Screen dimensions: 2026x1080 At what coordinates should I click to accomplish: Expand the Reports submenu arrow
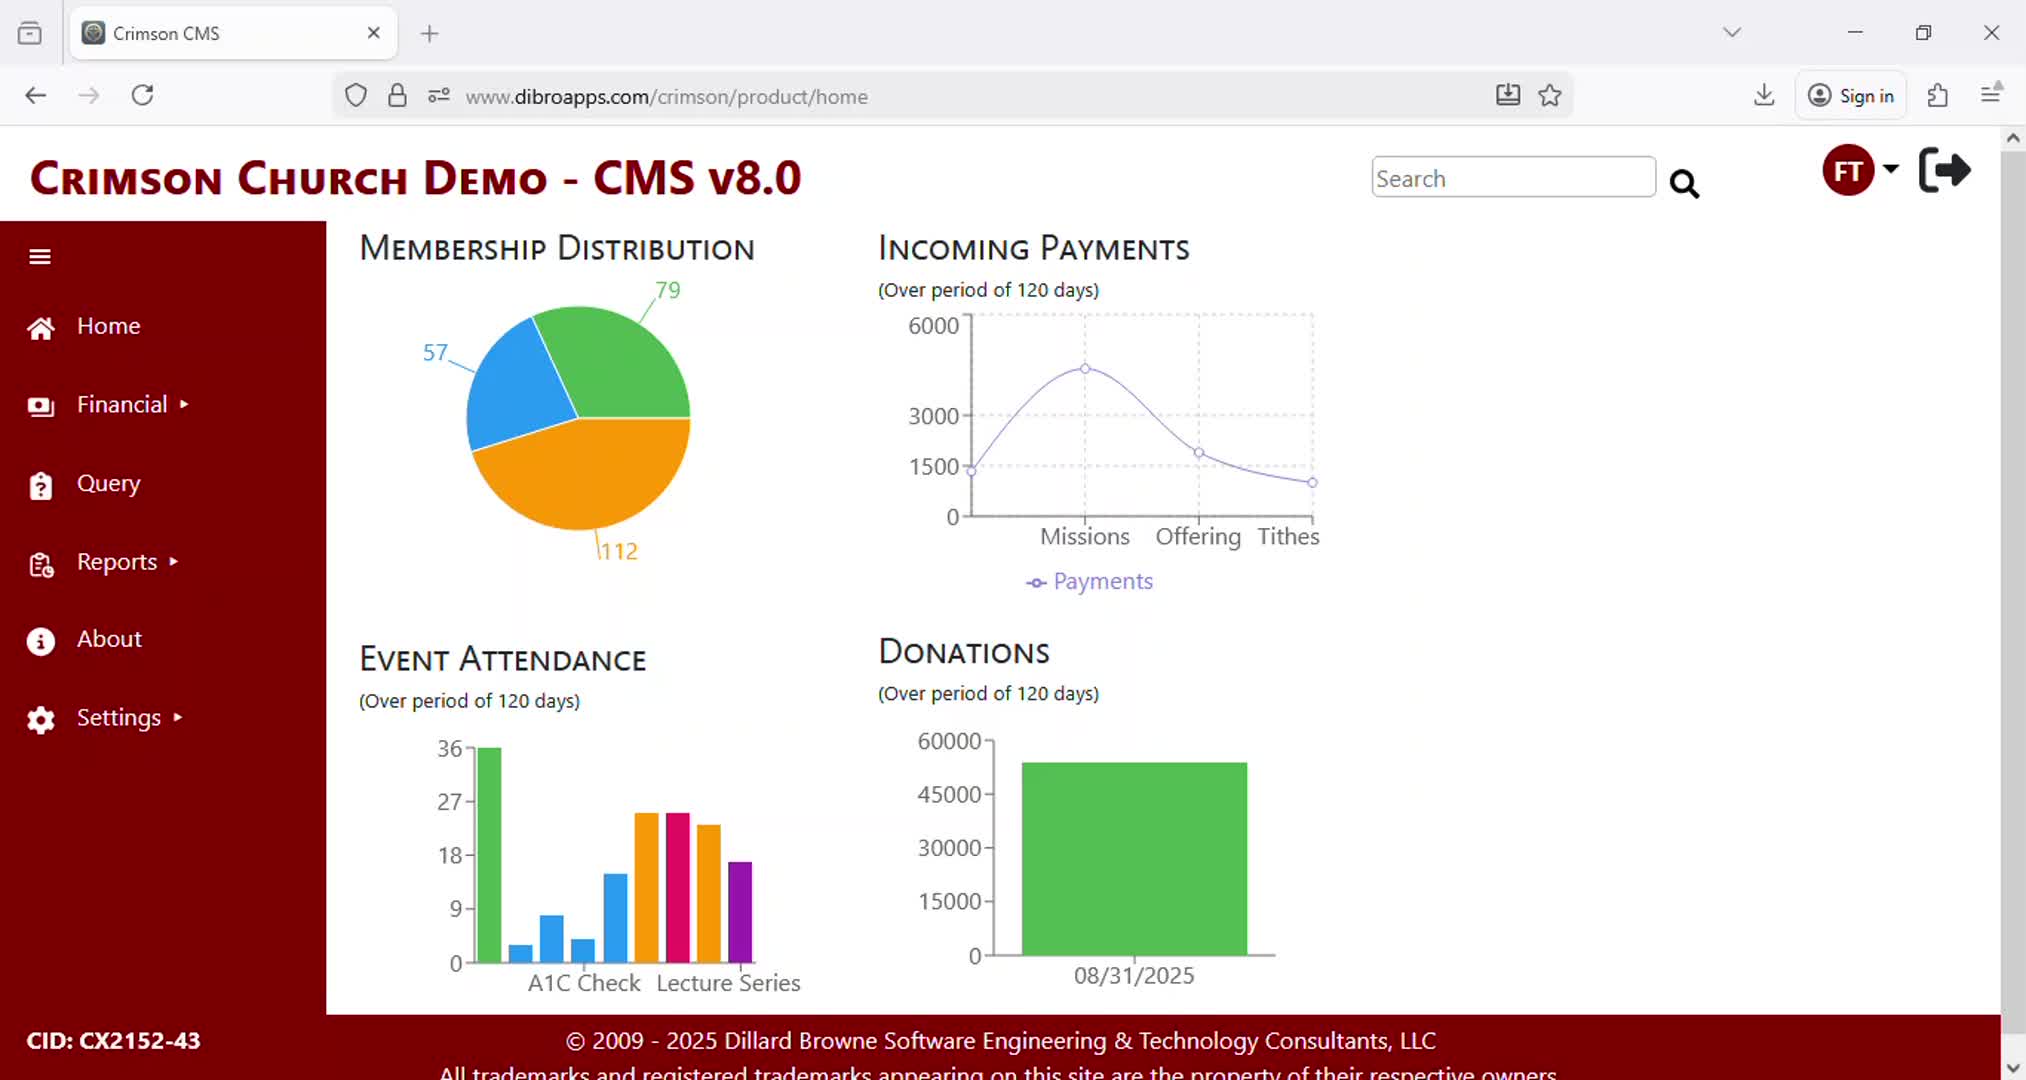point(174,562)
